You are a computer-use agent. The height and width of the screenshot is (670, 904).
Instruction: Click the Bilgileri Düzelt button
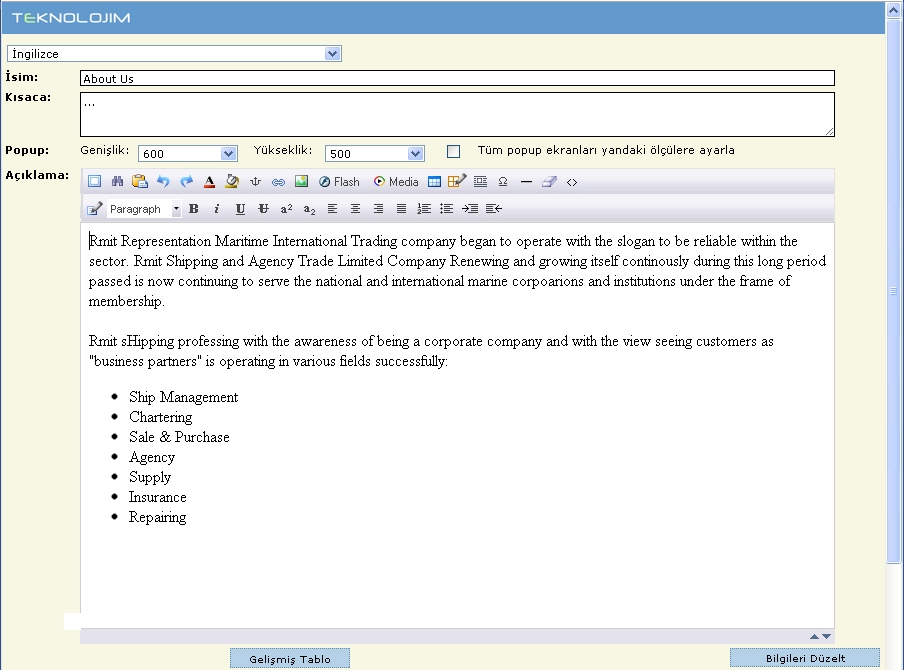[805, 658]
